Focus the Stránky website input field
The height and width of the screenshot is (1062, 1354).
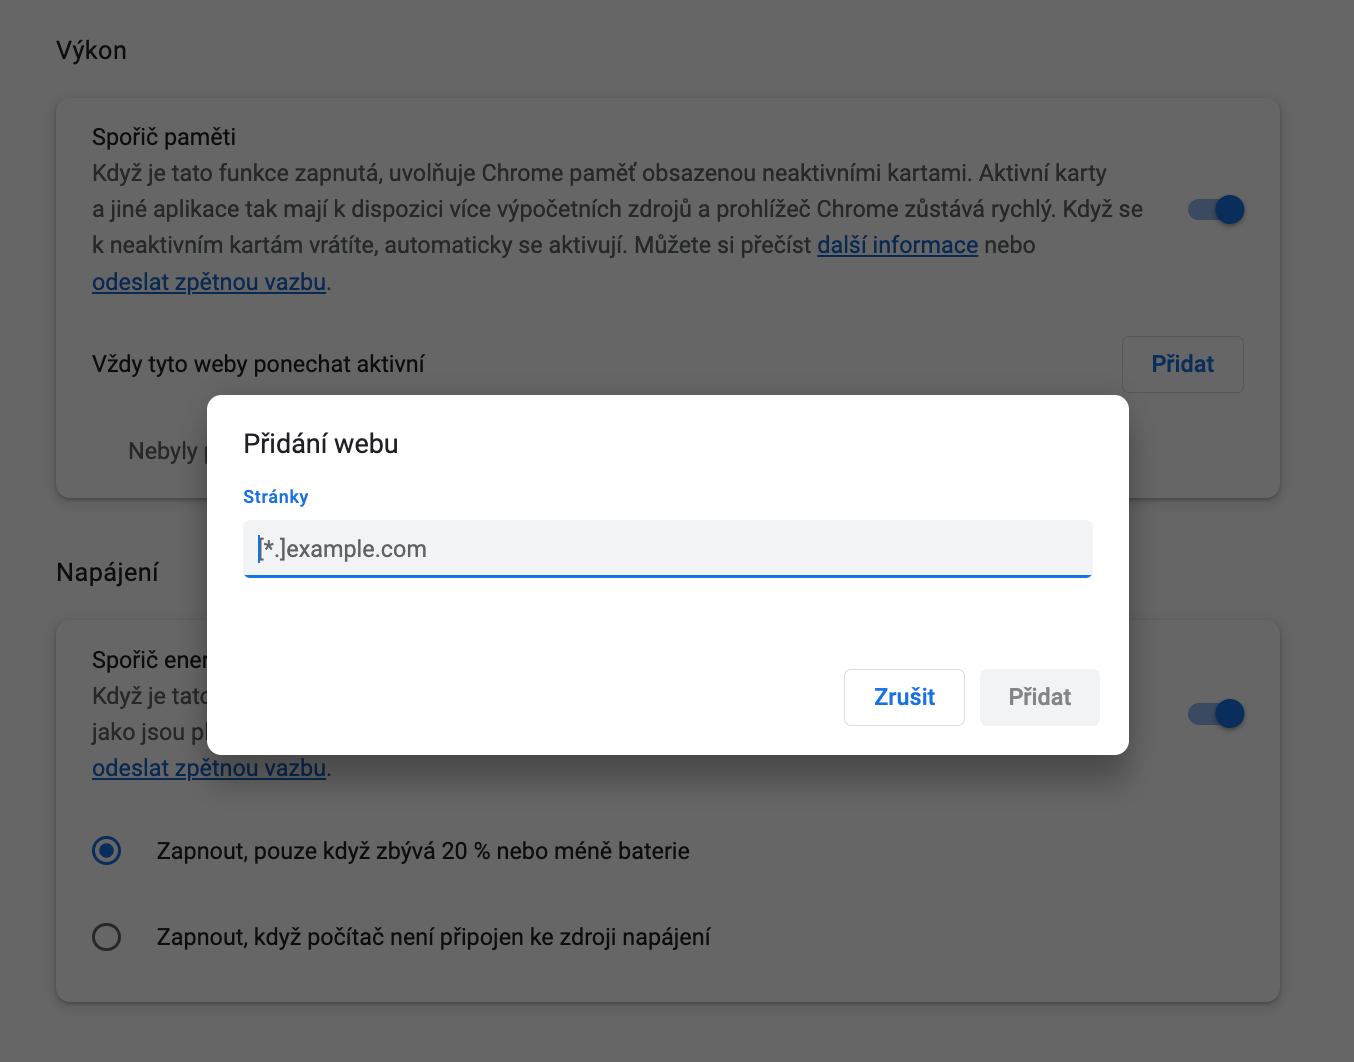click(667, 549)
